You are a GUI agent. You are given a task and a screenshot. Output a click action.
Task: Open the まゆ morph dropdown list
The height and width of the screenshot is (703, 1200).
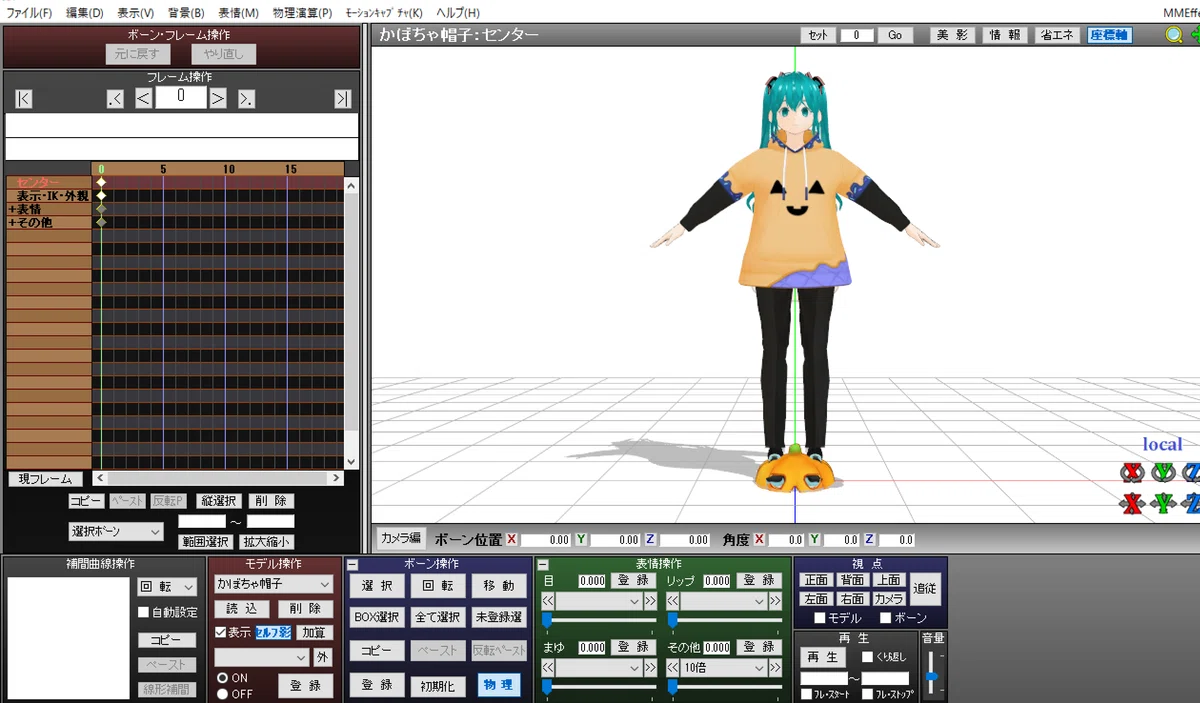coord(599,667)
